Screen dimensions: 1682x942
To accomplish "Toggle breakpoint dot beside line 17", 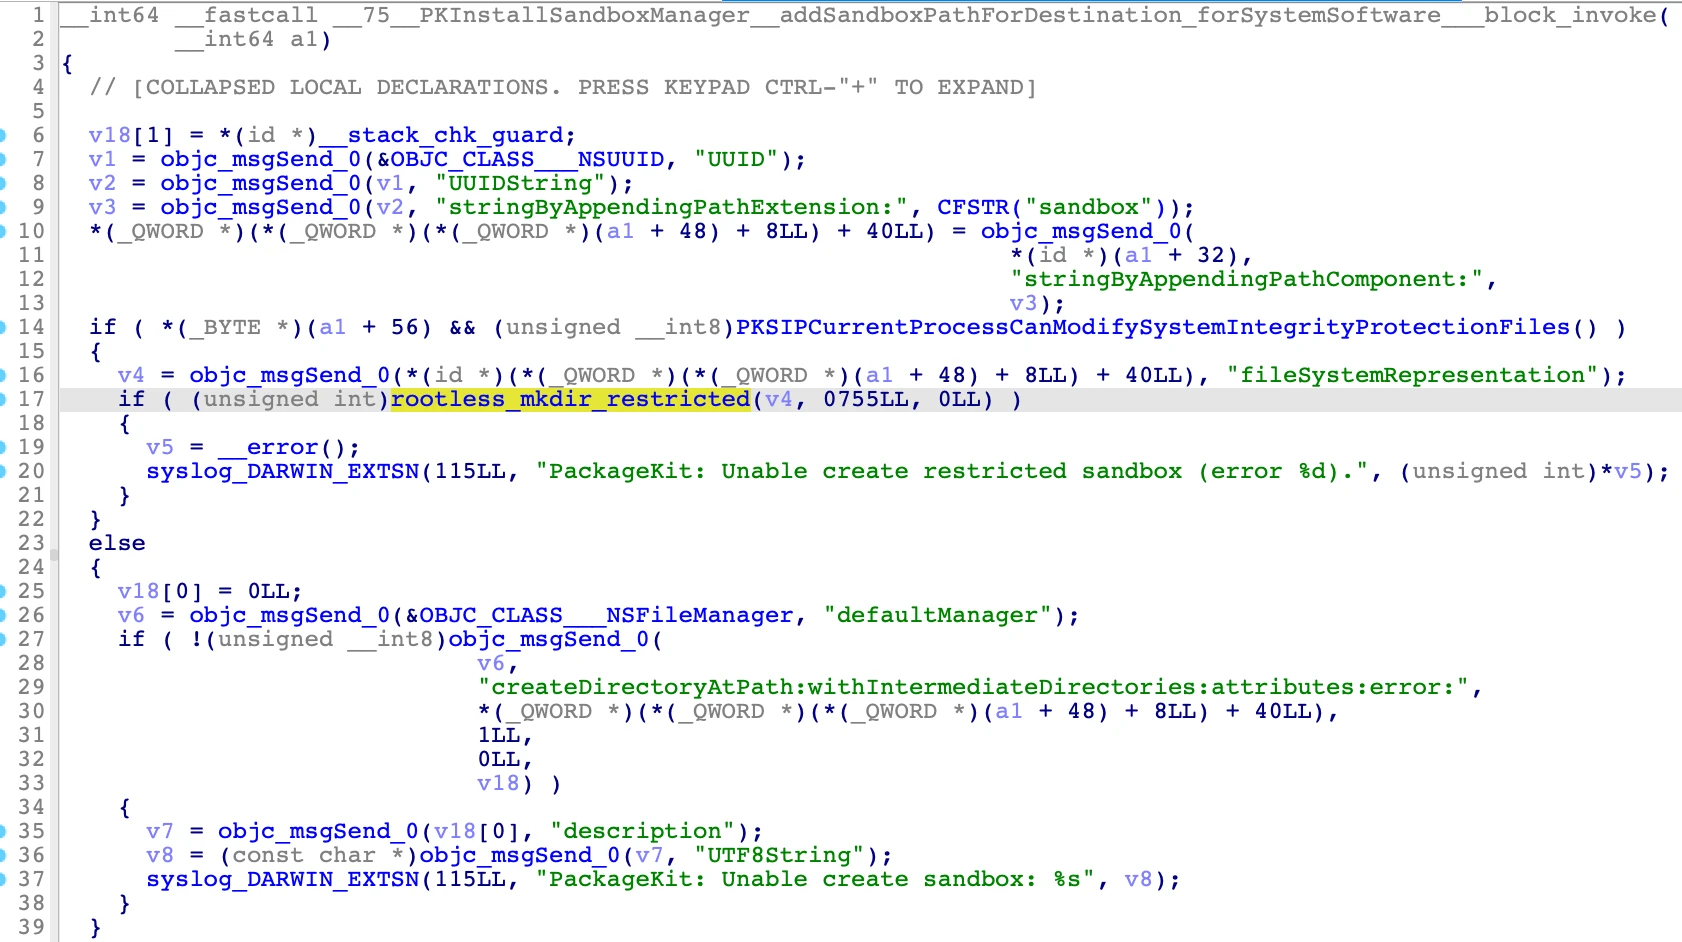I will coord(2,399).
